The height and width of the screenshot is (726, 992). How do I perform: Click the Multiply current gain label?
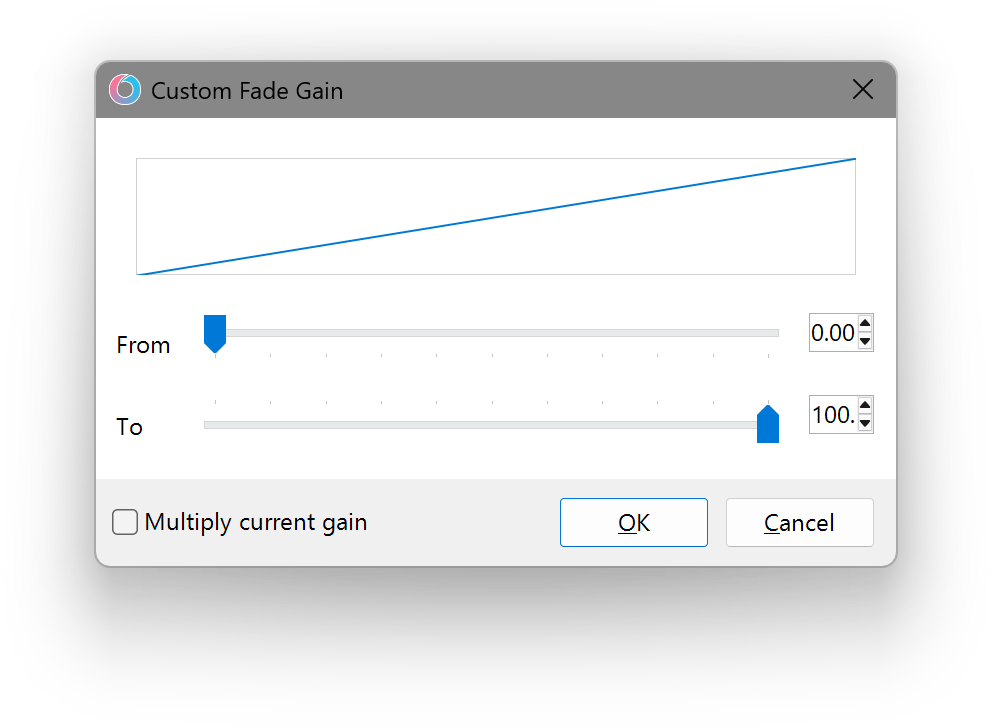point(256,522)
